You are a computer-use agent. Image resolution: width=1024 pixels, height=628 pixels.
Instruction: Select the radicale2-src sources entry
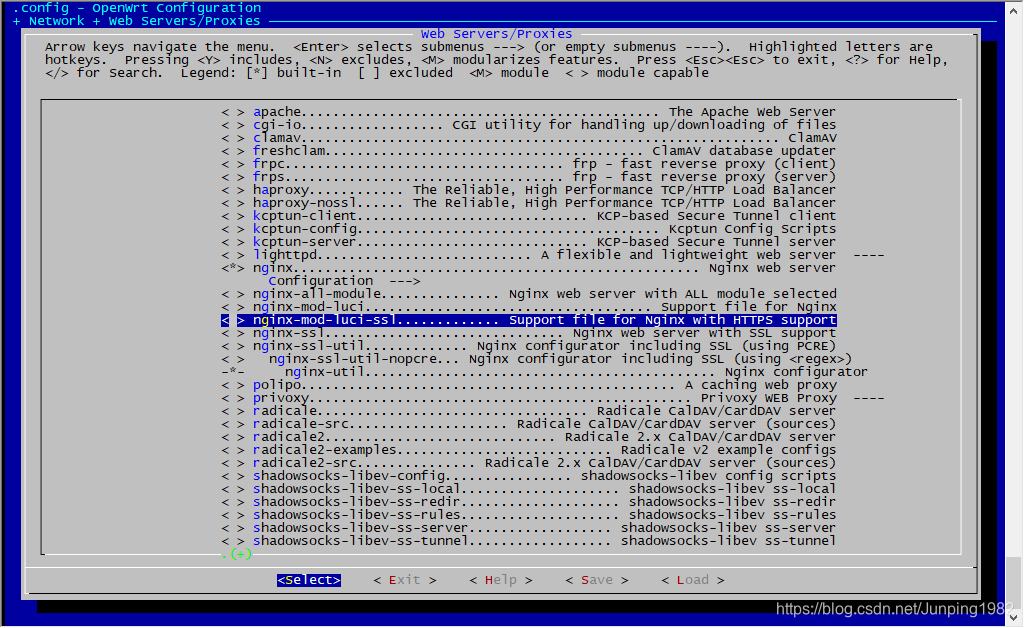528,463
